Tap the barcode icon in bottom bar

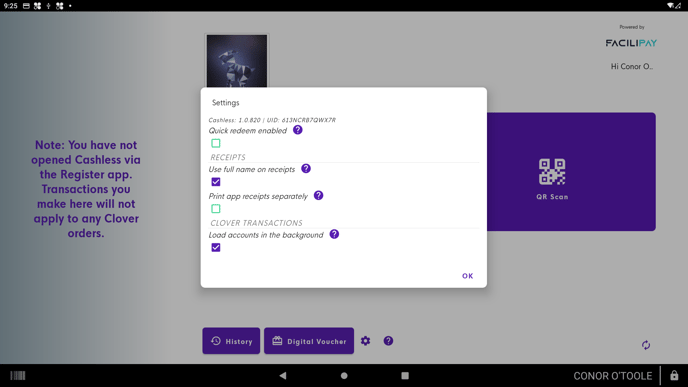18,376
